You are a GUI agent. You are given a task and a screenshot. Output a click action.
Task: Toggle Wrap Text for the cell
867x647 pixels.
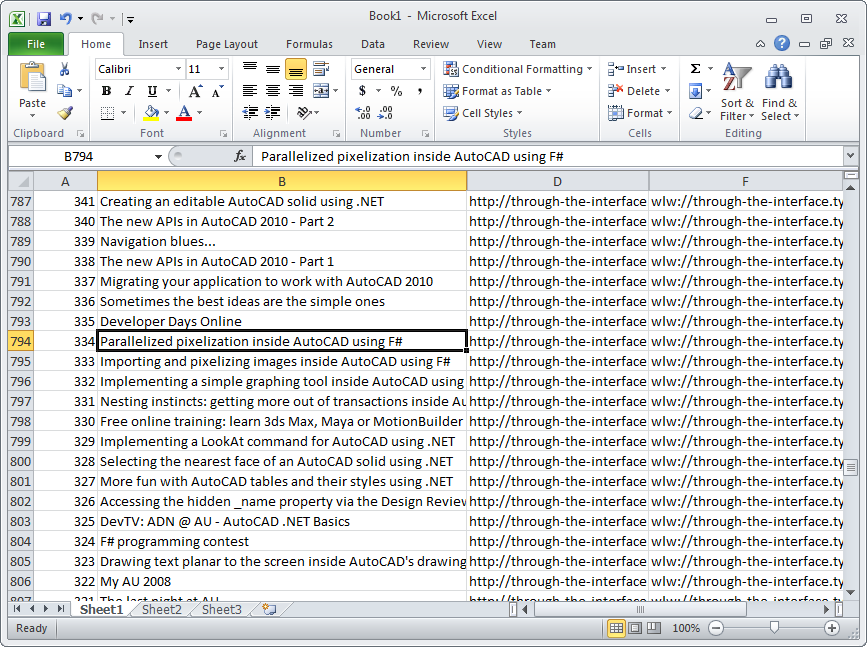[x=320, y=69]
